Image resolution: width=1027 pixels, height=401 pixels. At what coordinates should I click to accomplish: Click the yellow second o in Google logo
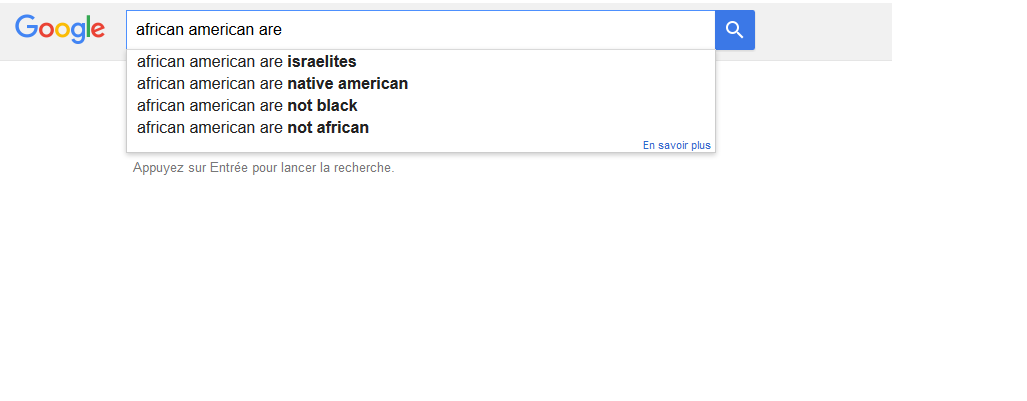click(64, 30)
